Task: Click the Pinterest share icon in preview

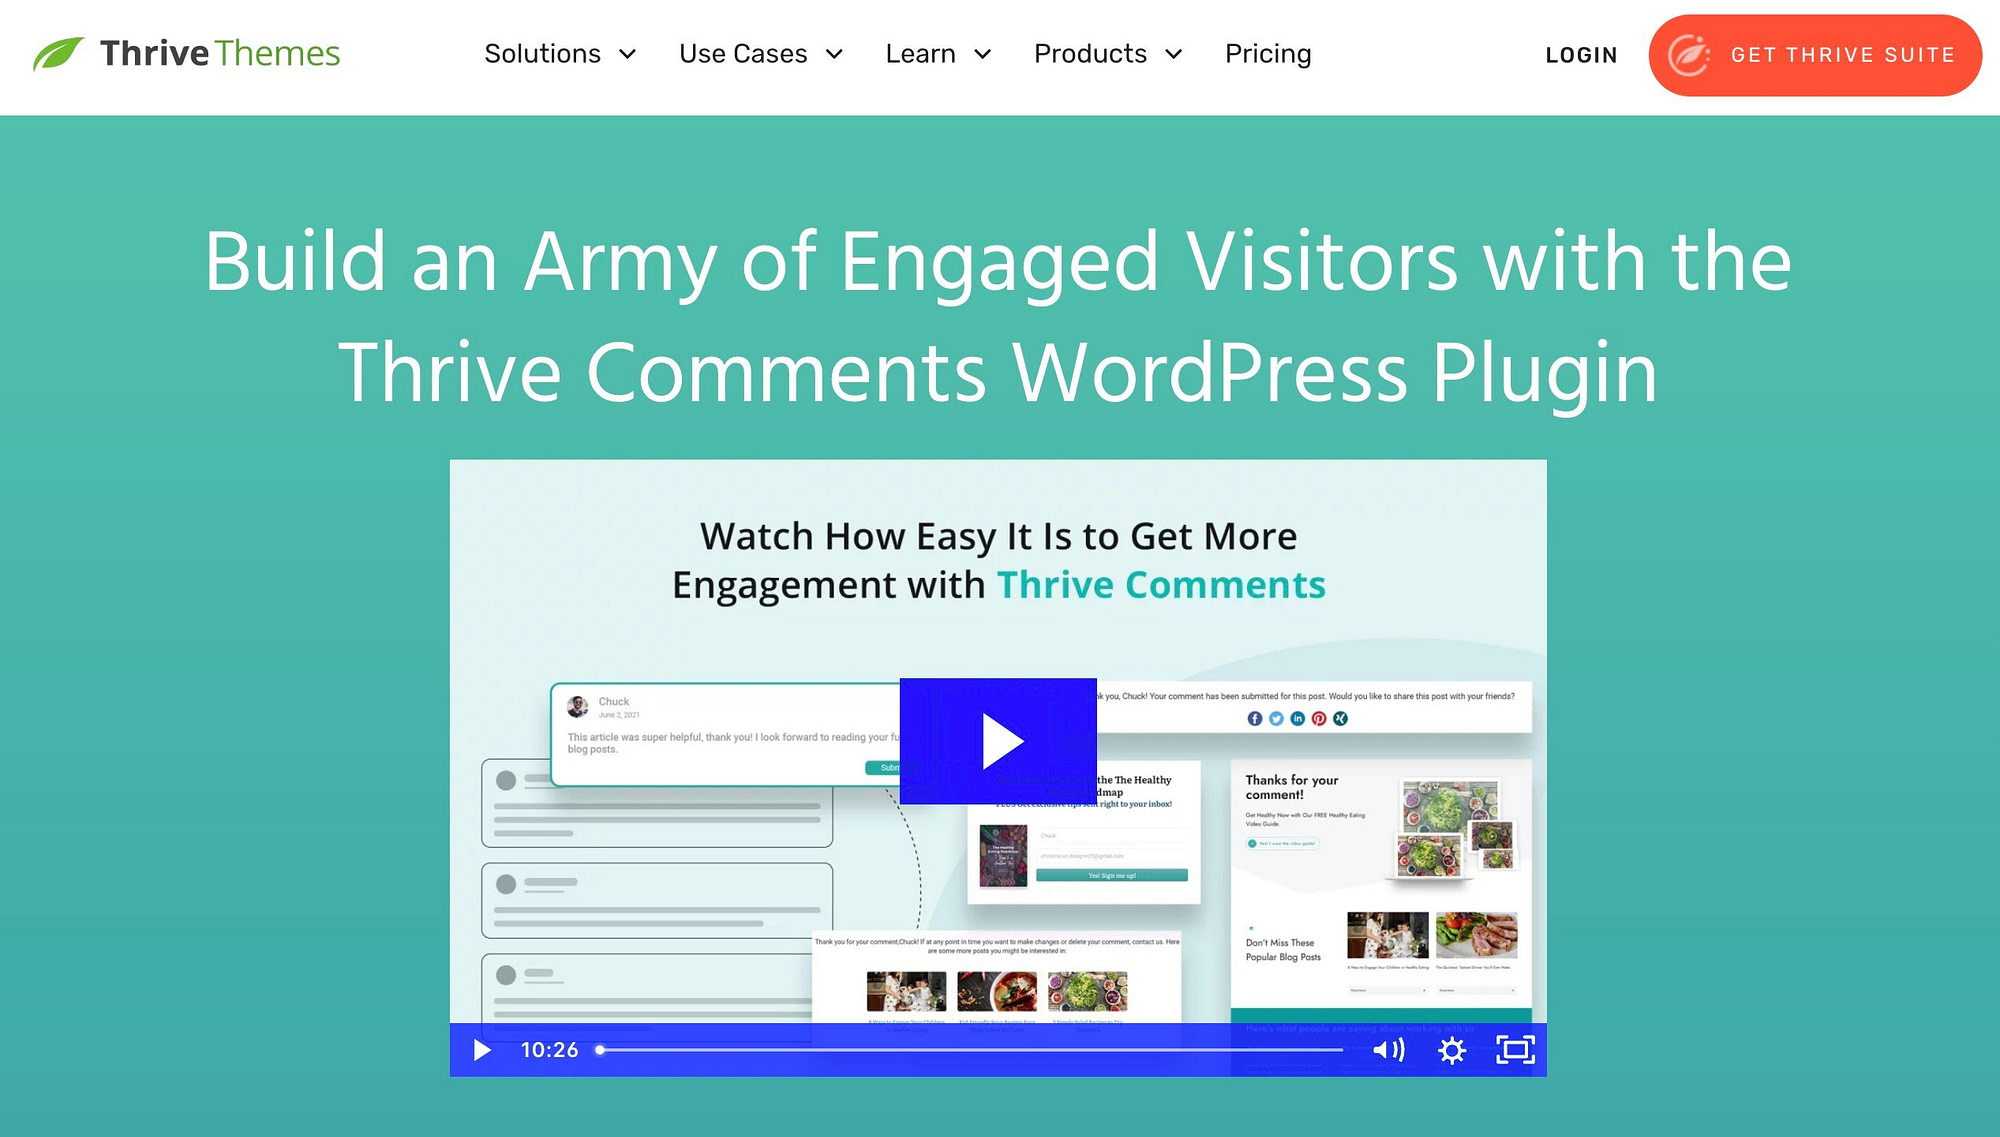Action: tap(1316, 718)
